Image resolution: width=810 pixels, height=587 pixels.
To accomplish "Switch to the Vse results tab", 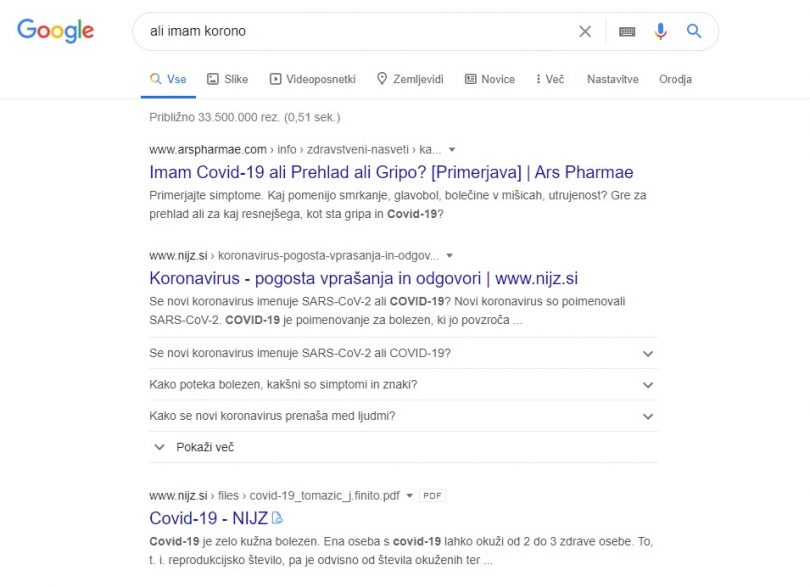I will (172, 78).
